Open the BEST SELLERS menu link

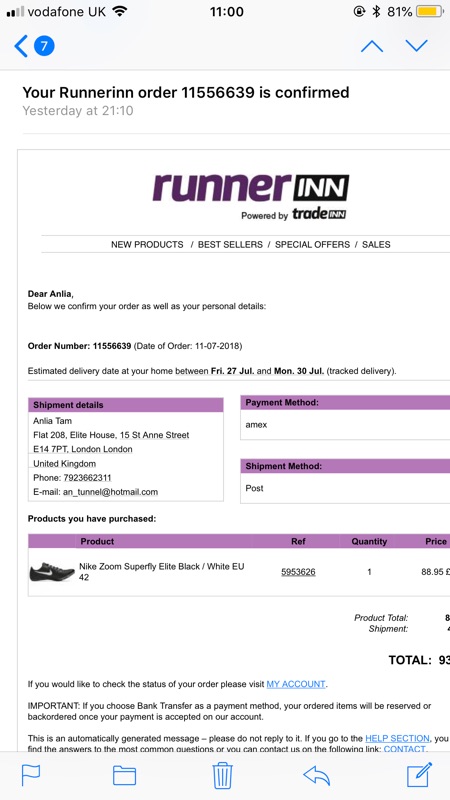tap(230, 244)
